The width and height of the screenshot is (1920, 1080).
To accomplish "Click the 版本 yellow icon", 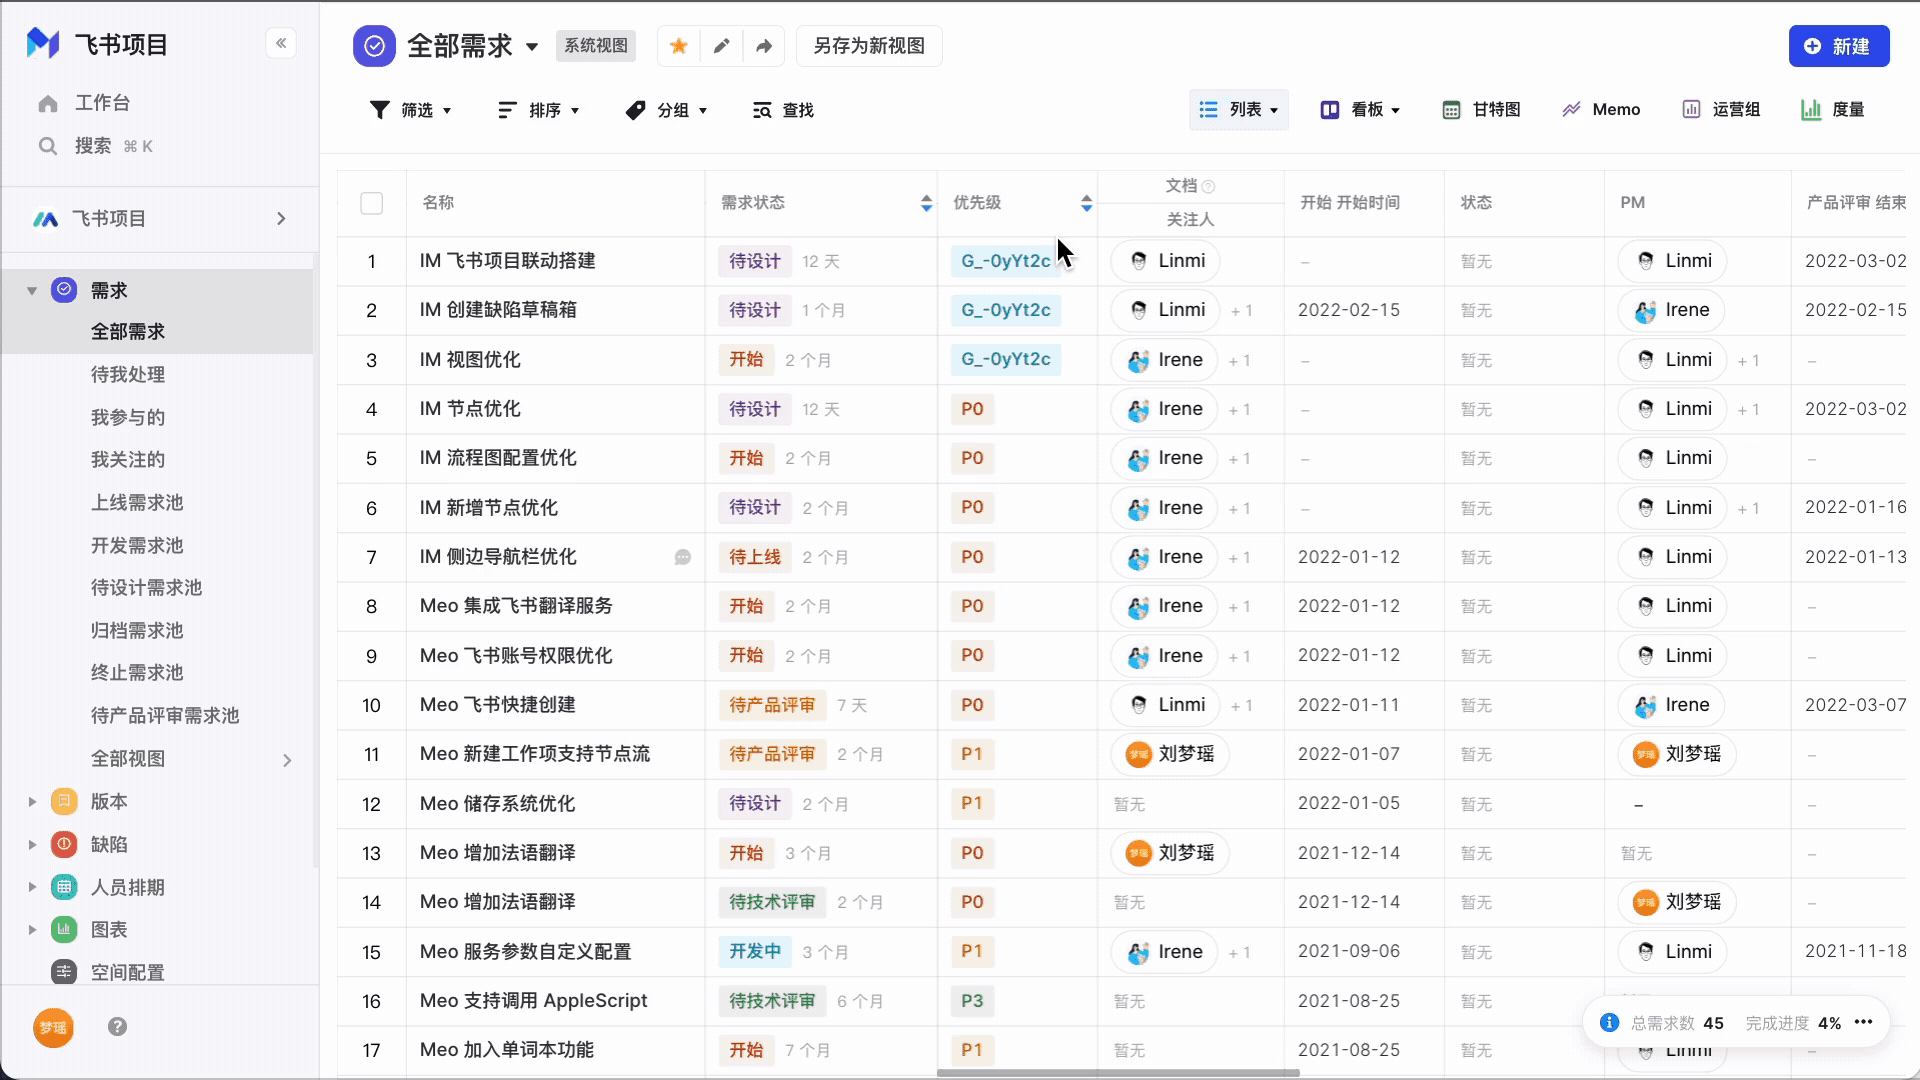I will (x=64, y=801).
